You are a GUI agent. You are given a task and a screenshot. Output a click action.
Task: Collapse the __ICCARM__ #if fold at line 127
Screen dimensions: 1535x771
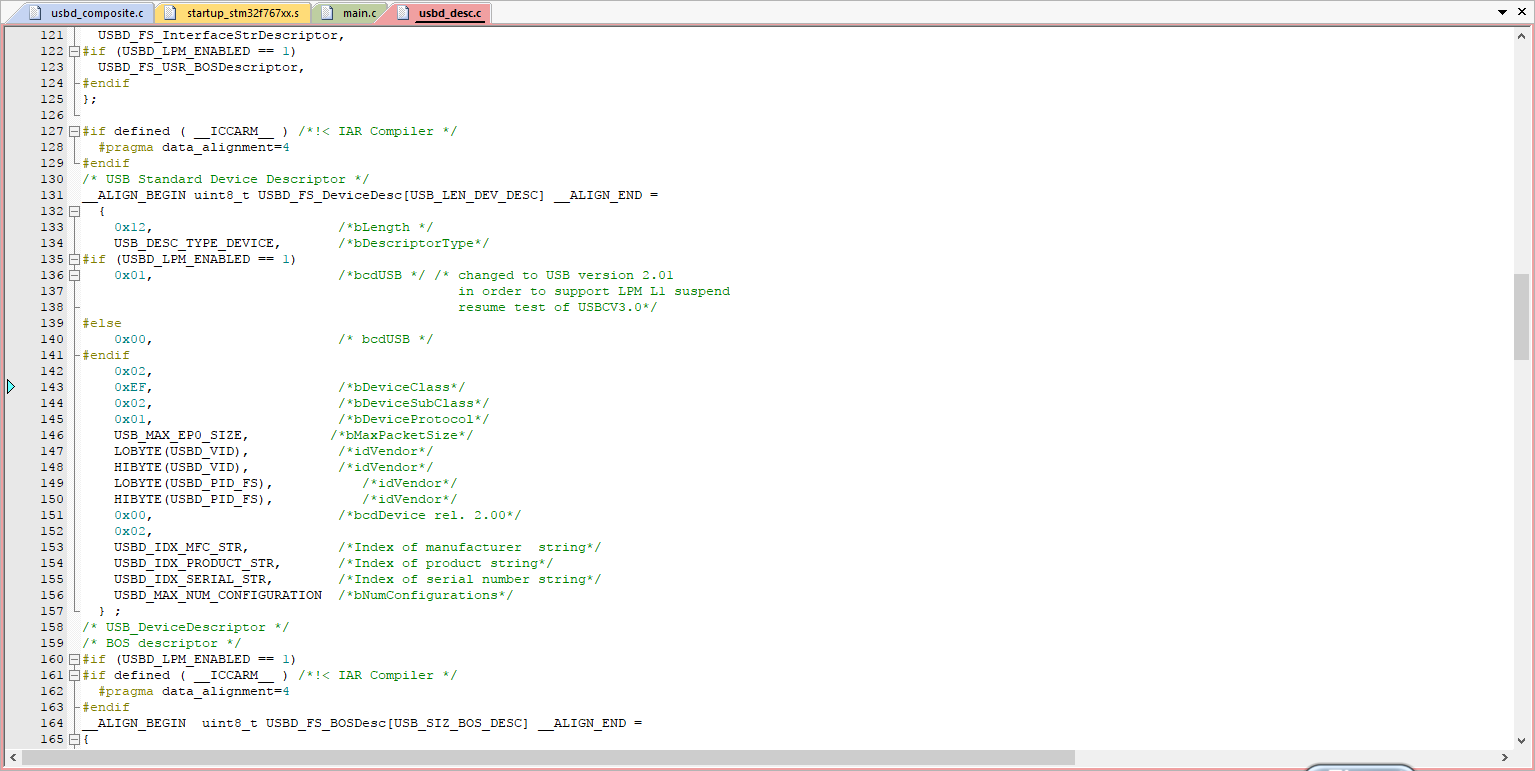coord(74,131)
